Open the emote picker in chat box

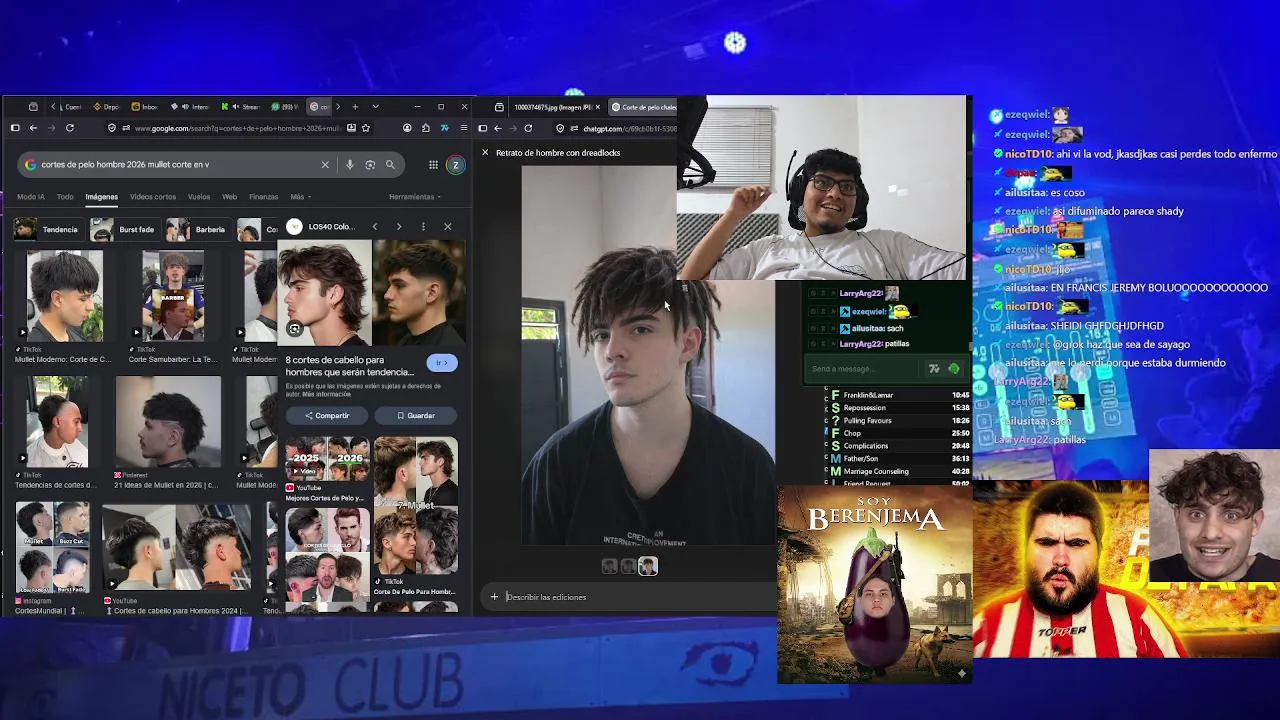pyautogui.click(x=953, y=369)
